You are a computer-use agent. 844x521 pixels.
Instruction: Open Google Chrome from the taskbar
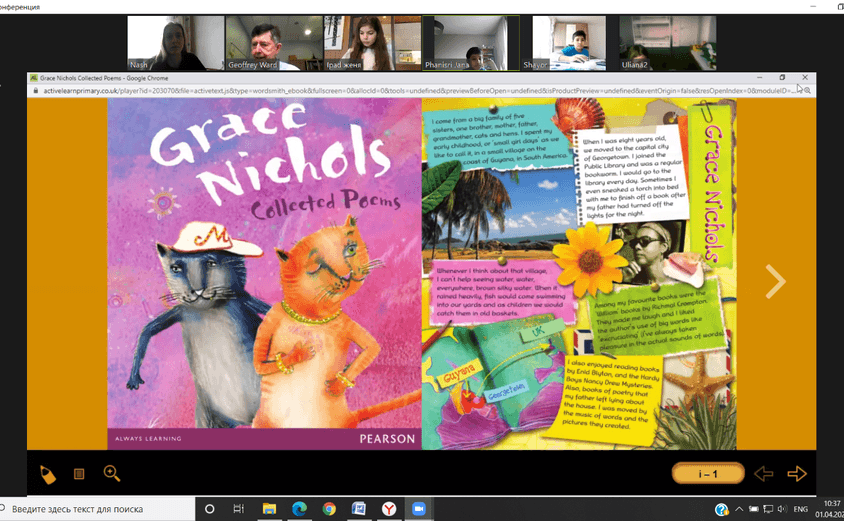click(329, 509)
